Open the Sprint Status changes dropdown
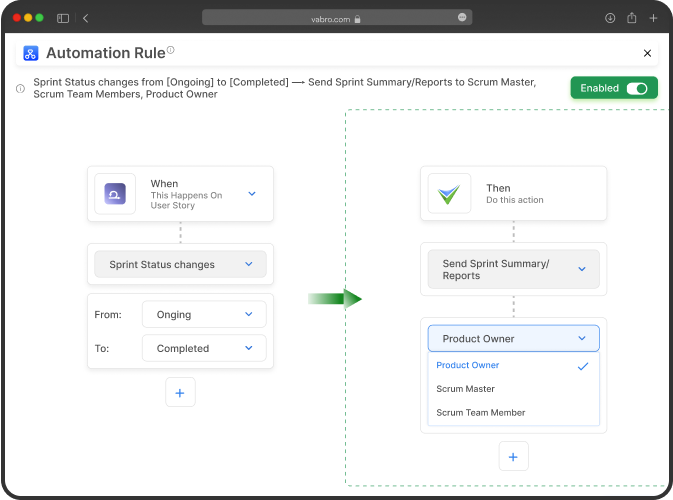Viewport: 673px width, 500px height. coord(180,265)
